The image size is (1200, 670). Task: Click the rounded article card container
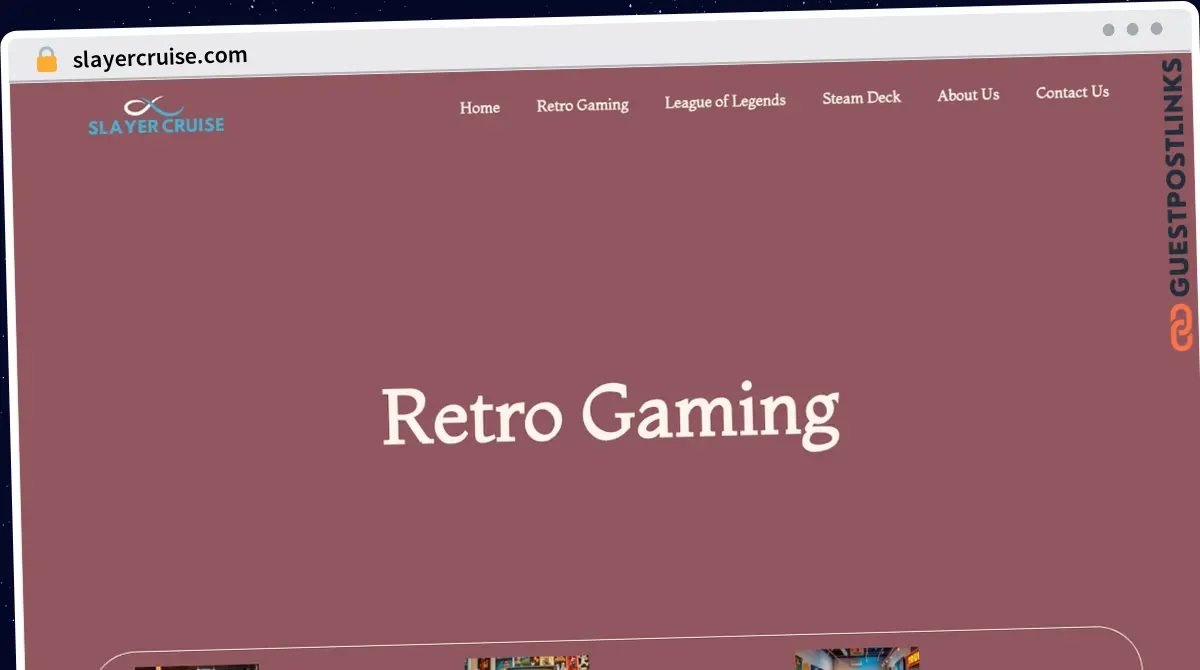(620, 649)
